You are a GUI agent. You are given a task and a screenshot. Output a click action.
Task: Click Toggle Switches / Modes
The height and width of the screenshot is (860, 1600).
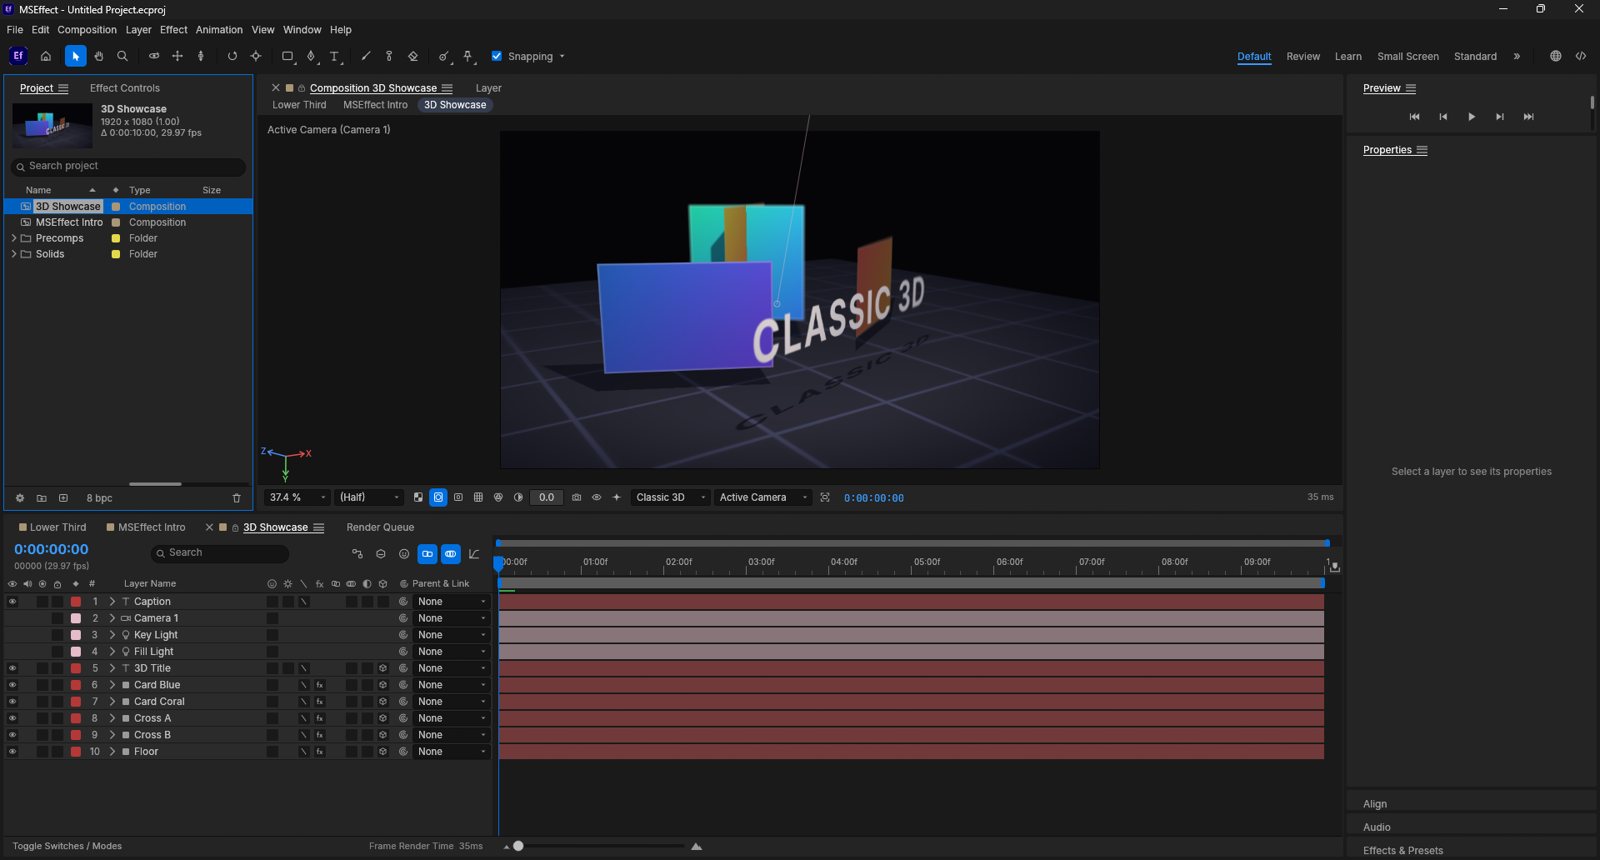tap(67, 846)
